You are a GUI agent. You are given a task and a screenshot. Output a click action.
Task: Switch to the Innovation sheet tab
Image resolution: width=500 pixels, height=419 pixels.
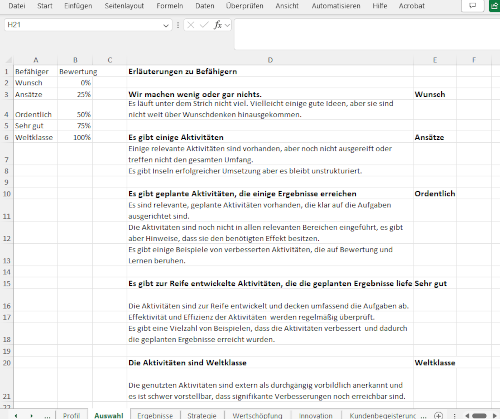[x=316, y=416]
